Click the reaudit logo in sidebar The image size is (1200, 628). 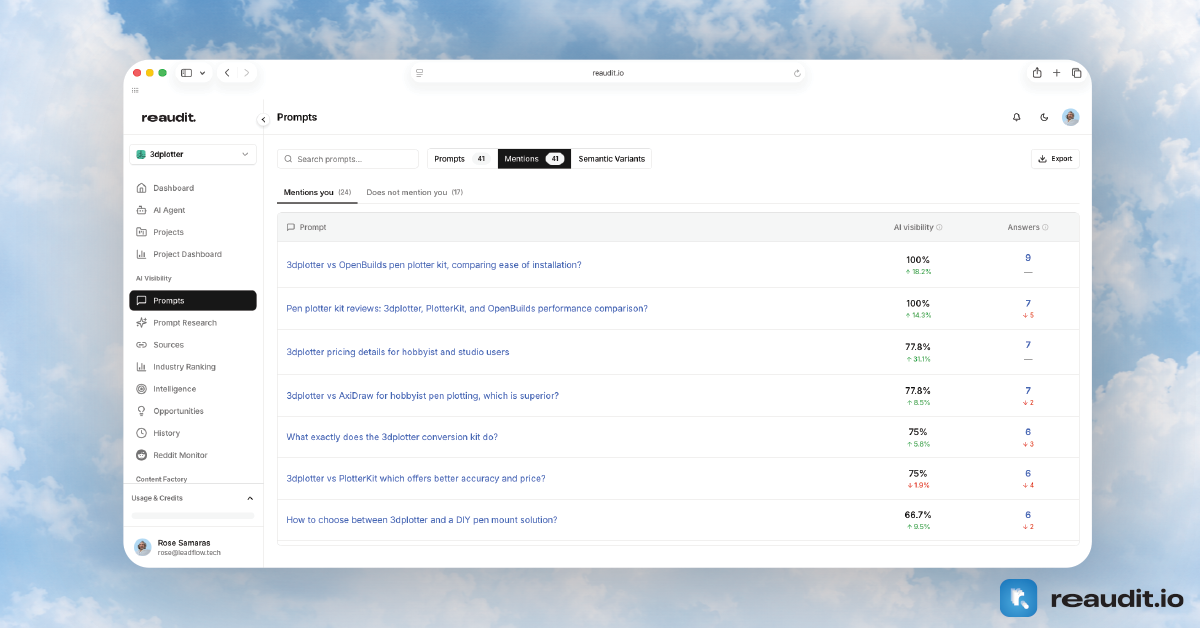[168, 118]
